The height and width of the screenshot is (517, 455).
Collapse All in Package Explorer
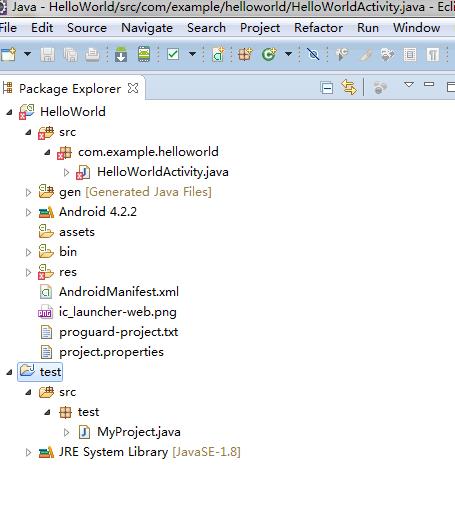tap(327, 88)
